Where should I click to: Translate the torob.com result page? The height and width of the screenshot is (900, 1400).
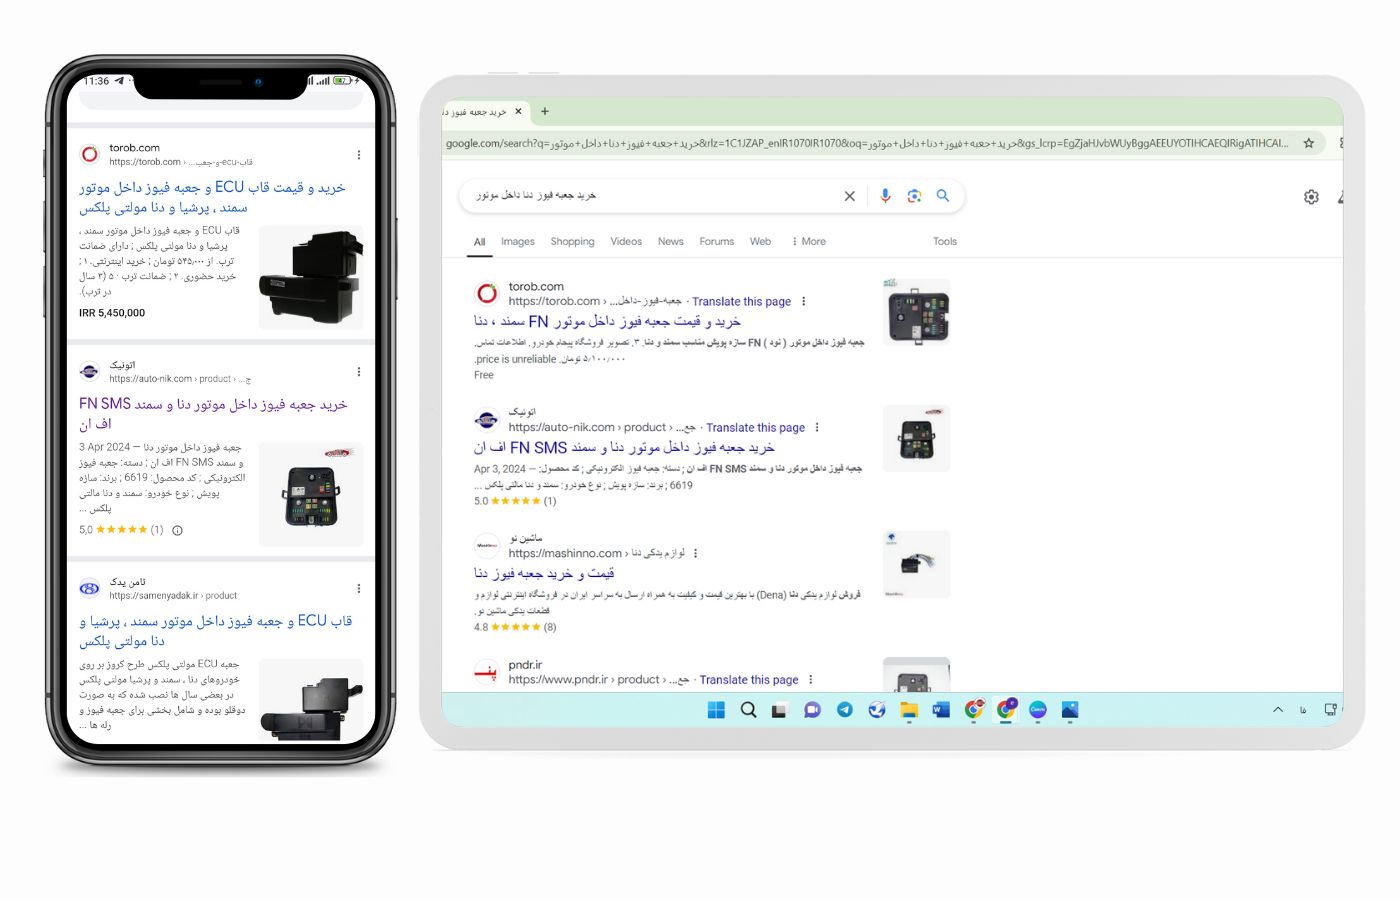(741, 301)
